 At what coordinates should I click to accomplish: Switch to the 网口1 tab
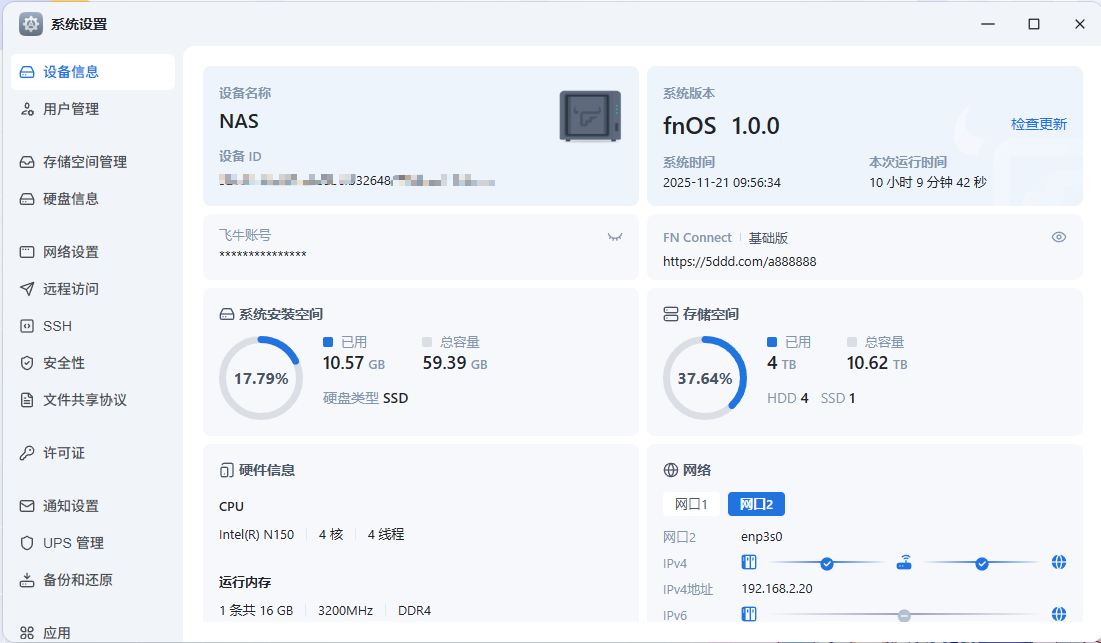coord(691,504)
